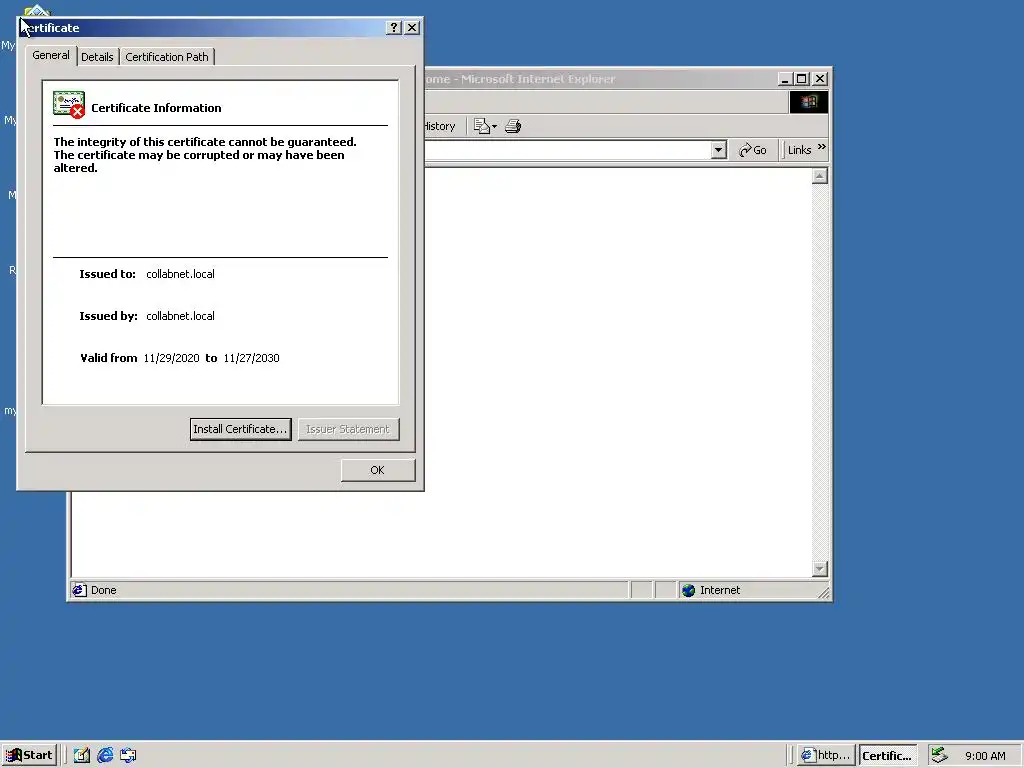Minimize the Internet Explorer window
The image size is (1024, 768).
pyautogui.click(x=786, y=79)
